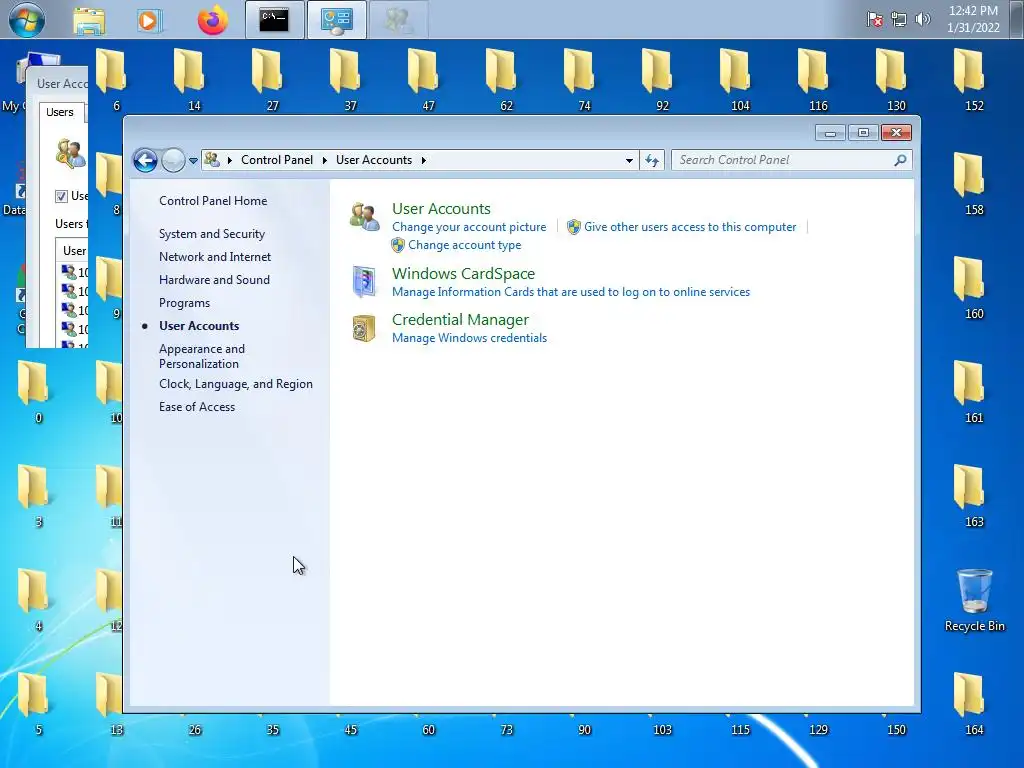
Task: Expand the arrow after User Accounts breadcrumb
Action: [423, 160]
